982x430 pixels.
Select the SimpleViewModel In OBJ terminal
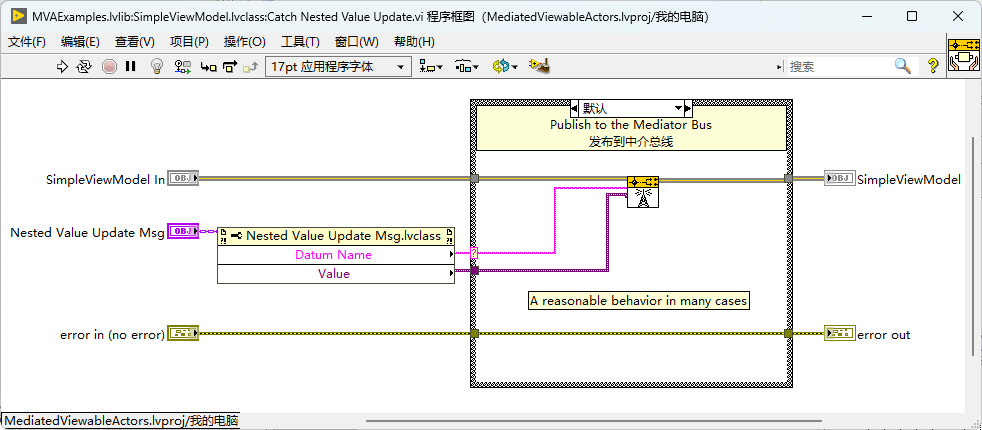[x=183, y=179]
